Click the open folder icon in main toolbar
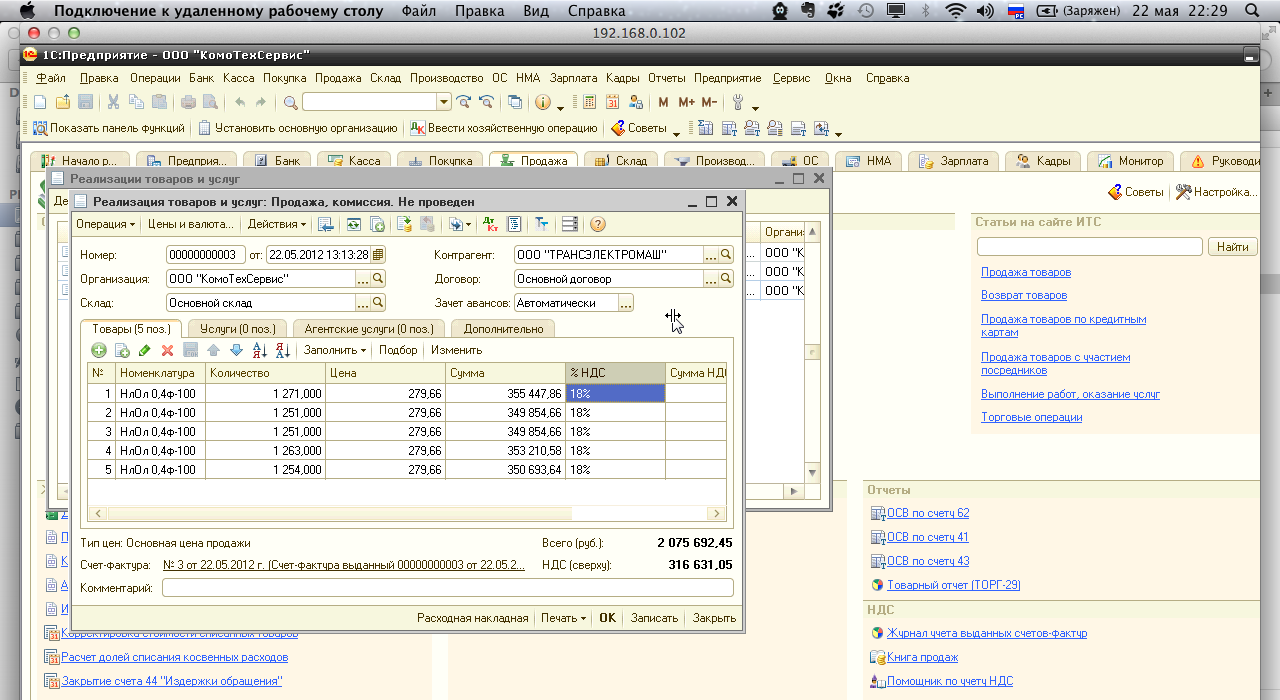Screen dimensions: 1280x700 click(63, 102)
